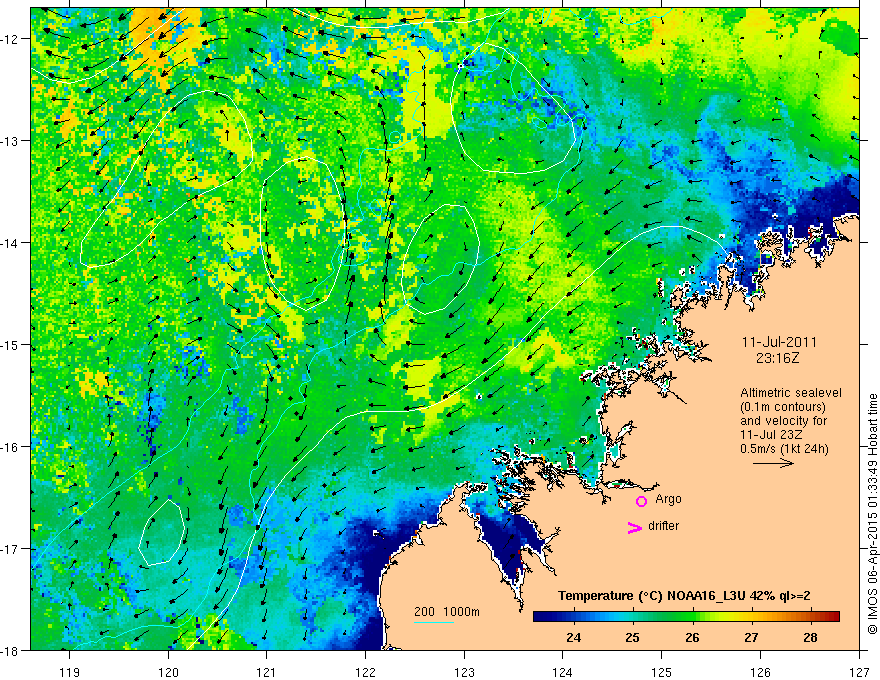Click the '11-Jul-2011' date text
The height and width of the screenshot is (680, 880).
click(x=779, y=342)
